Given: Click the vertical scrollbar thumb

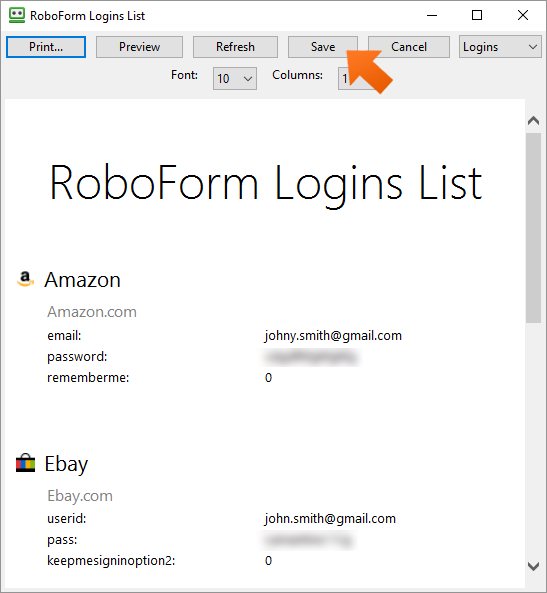Looking at the screenshot, I should pos(533,228).
